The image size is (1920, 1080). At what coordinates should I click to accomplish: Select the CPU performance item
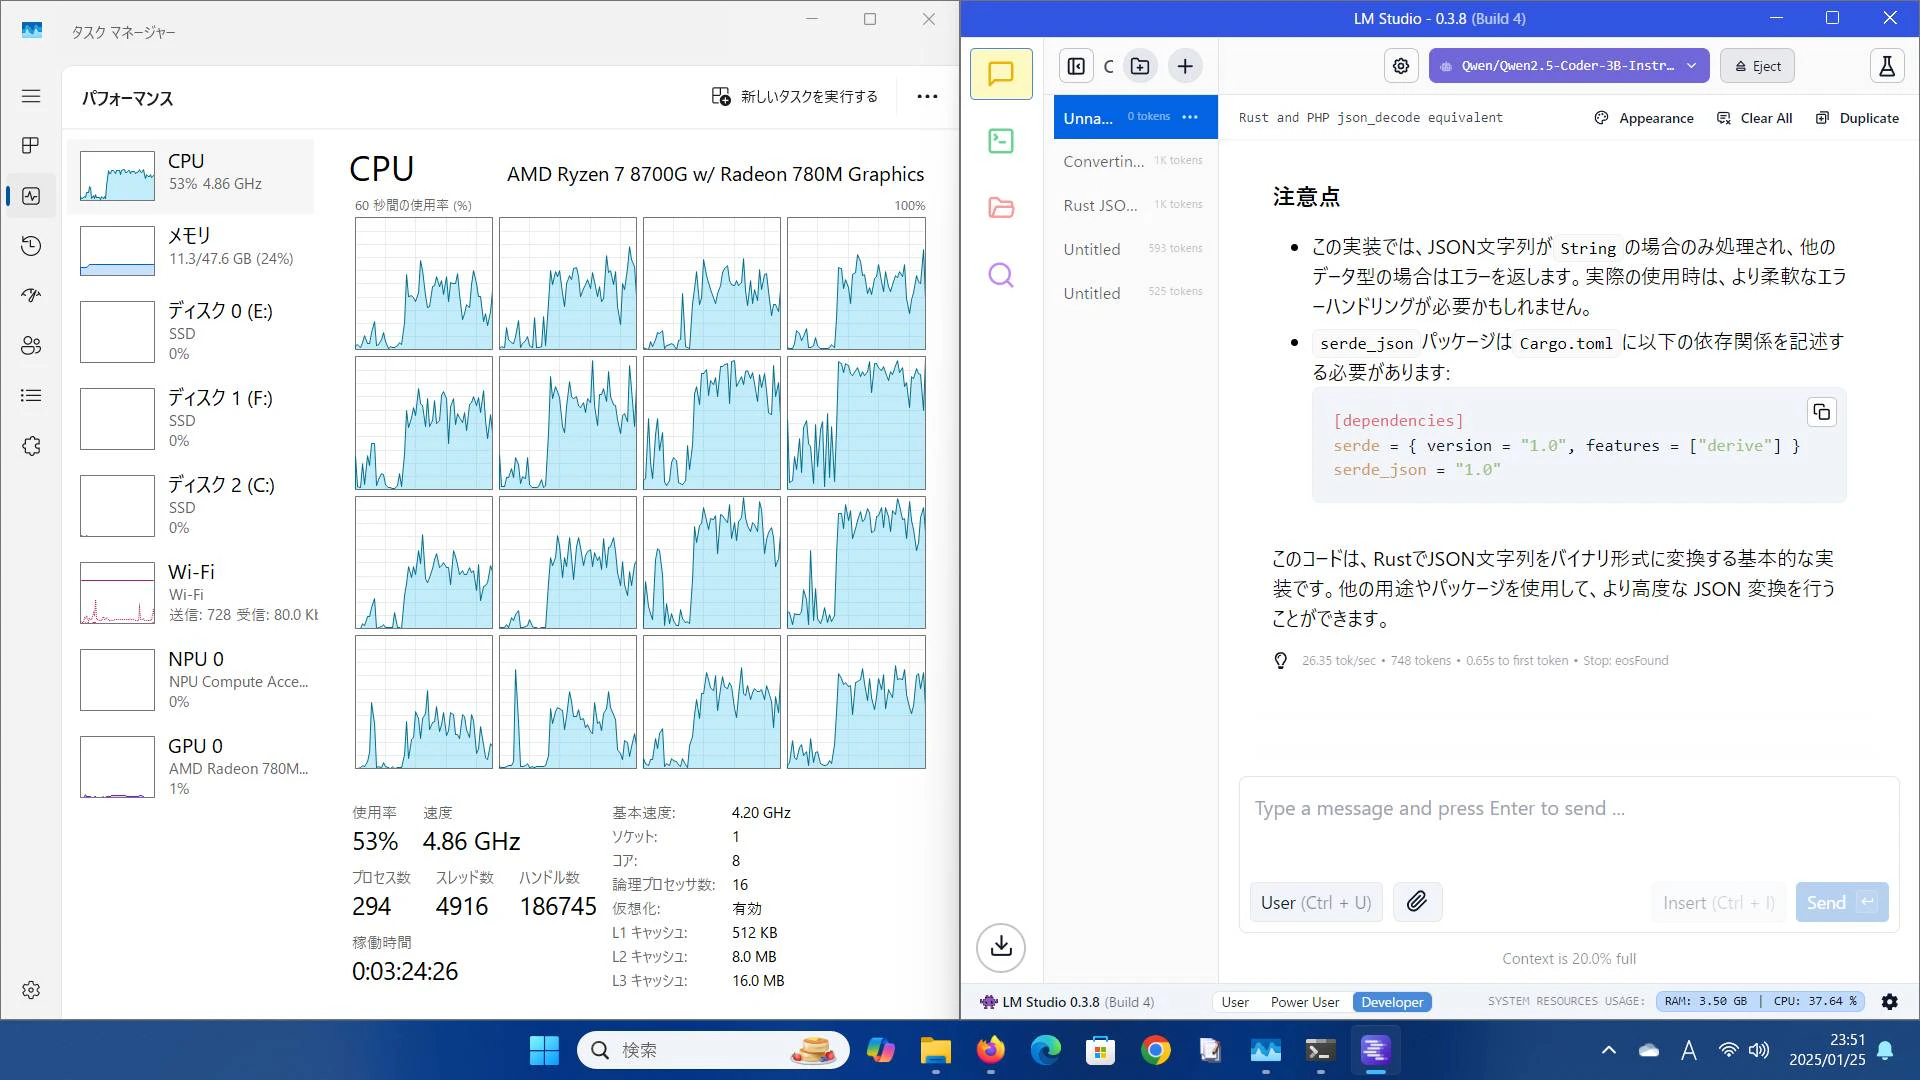pos(190,176)
